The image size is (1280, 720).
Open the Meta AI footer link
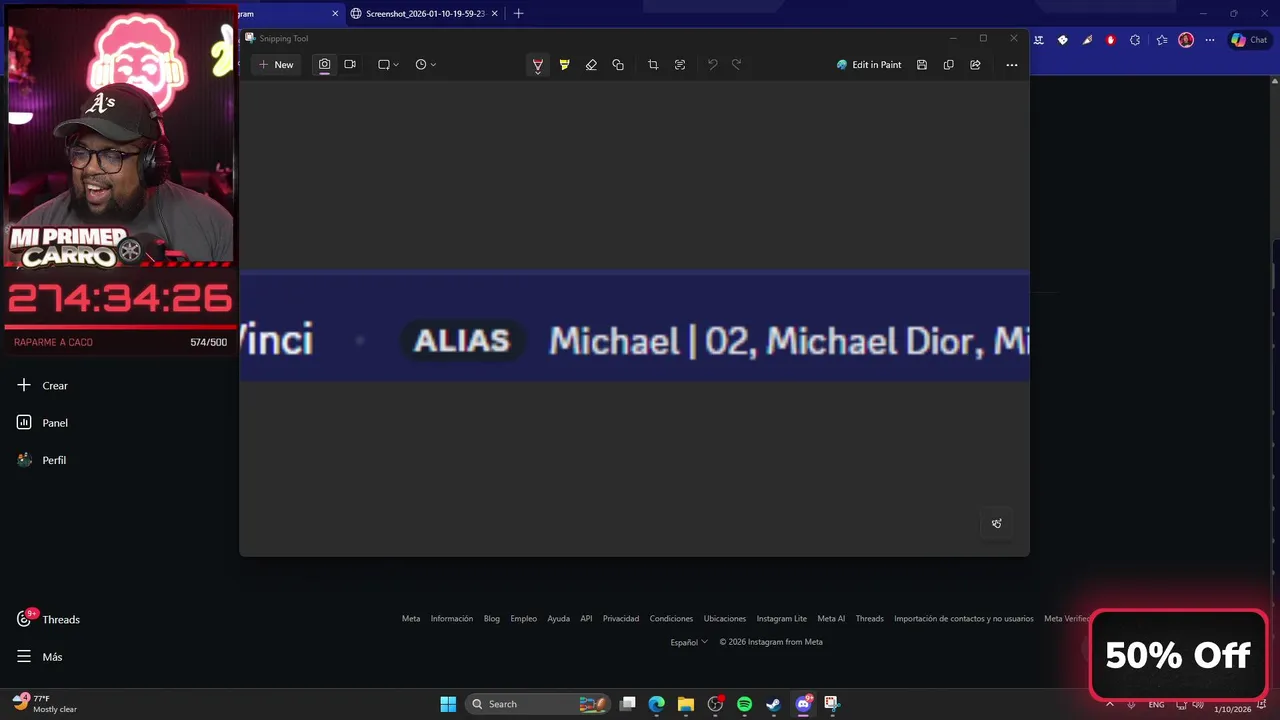[x=831, y=619]
